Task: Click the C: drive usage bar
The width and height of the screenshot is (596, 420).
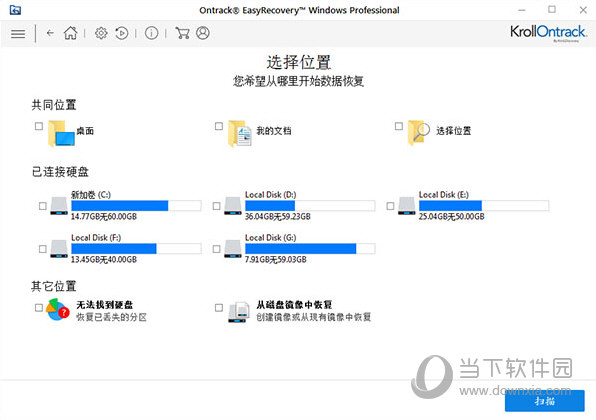Action: pos(136,206)
